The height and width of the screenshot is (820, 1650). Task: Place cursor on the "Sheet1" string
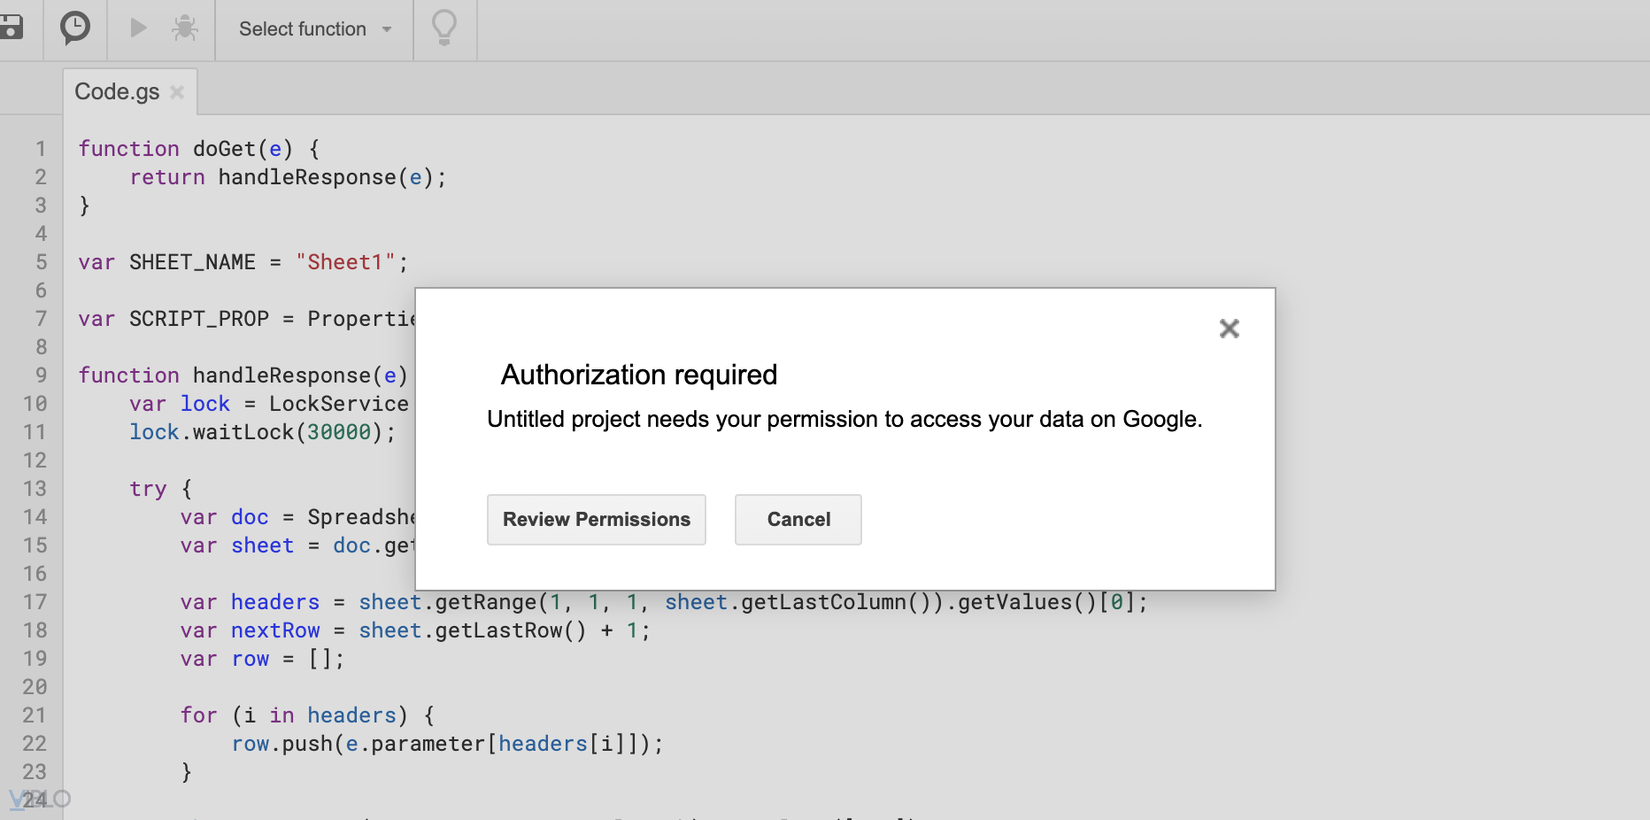(x=346, y=262)
